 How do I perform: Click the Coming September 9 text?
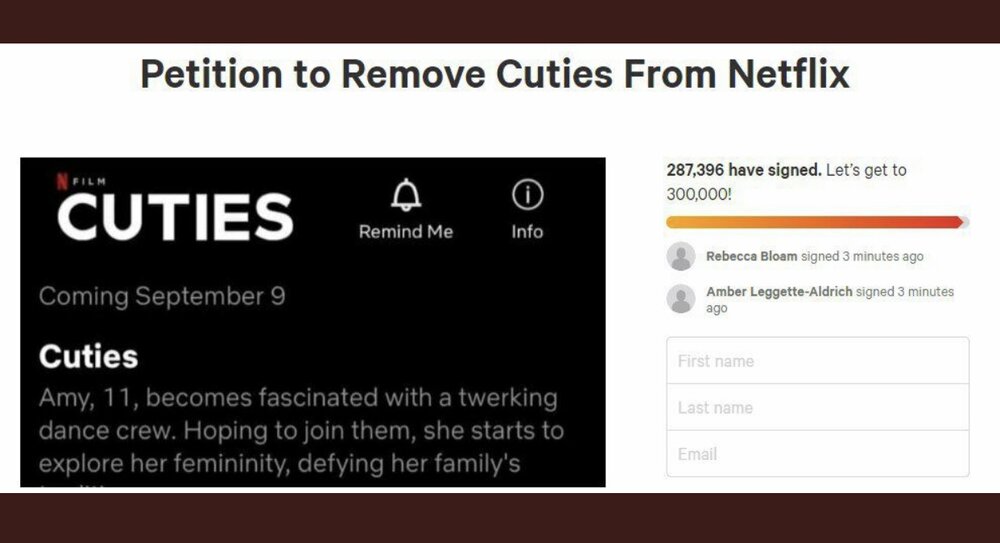[162, 297]
